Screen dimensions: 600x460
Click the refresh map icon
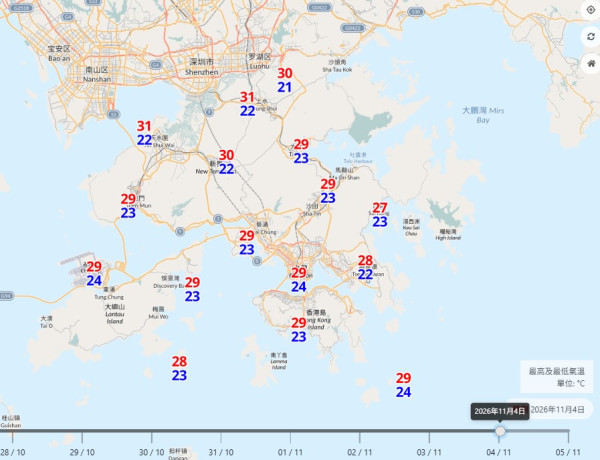click(591, 37)
